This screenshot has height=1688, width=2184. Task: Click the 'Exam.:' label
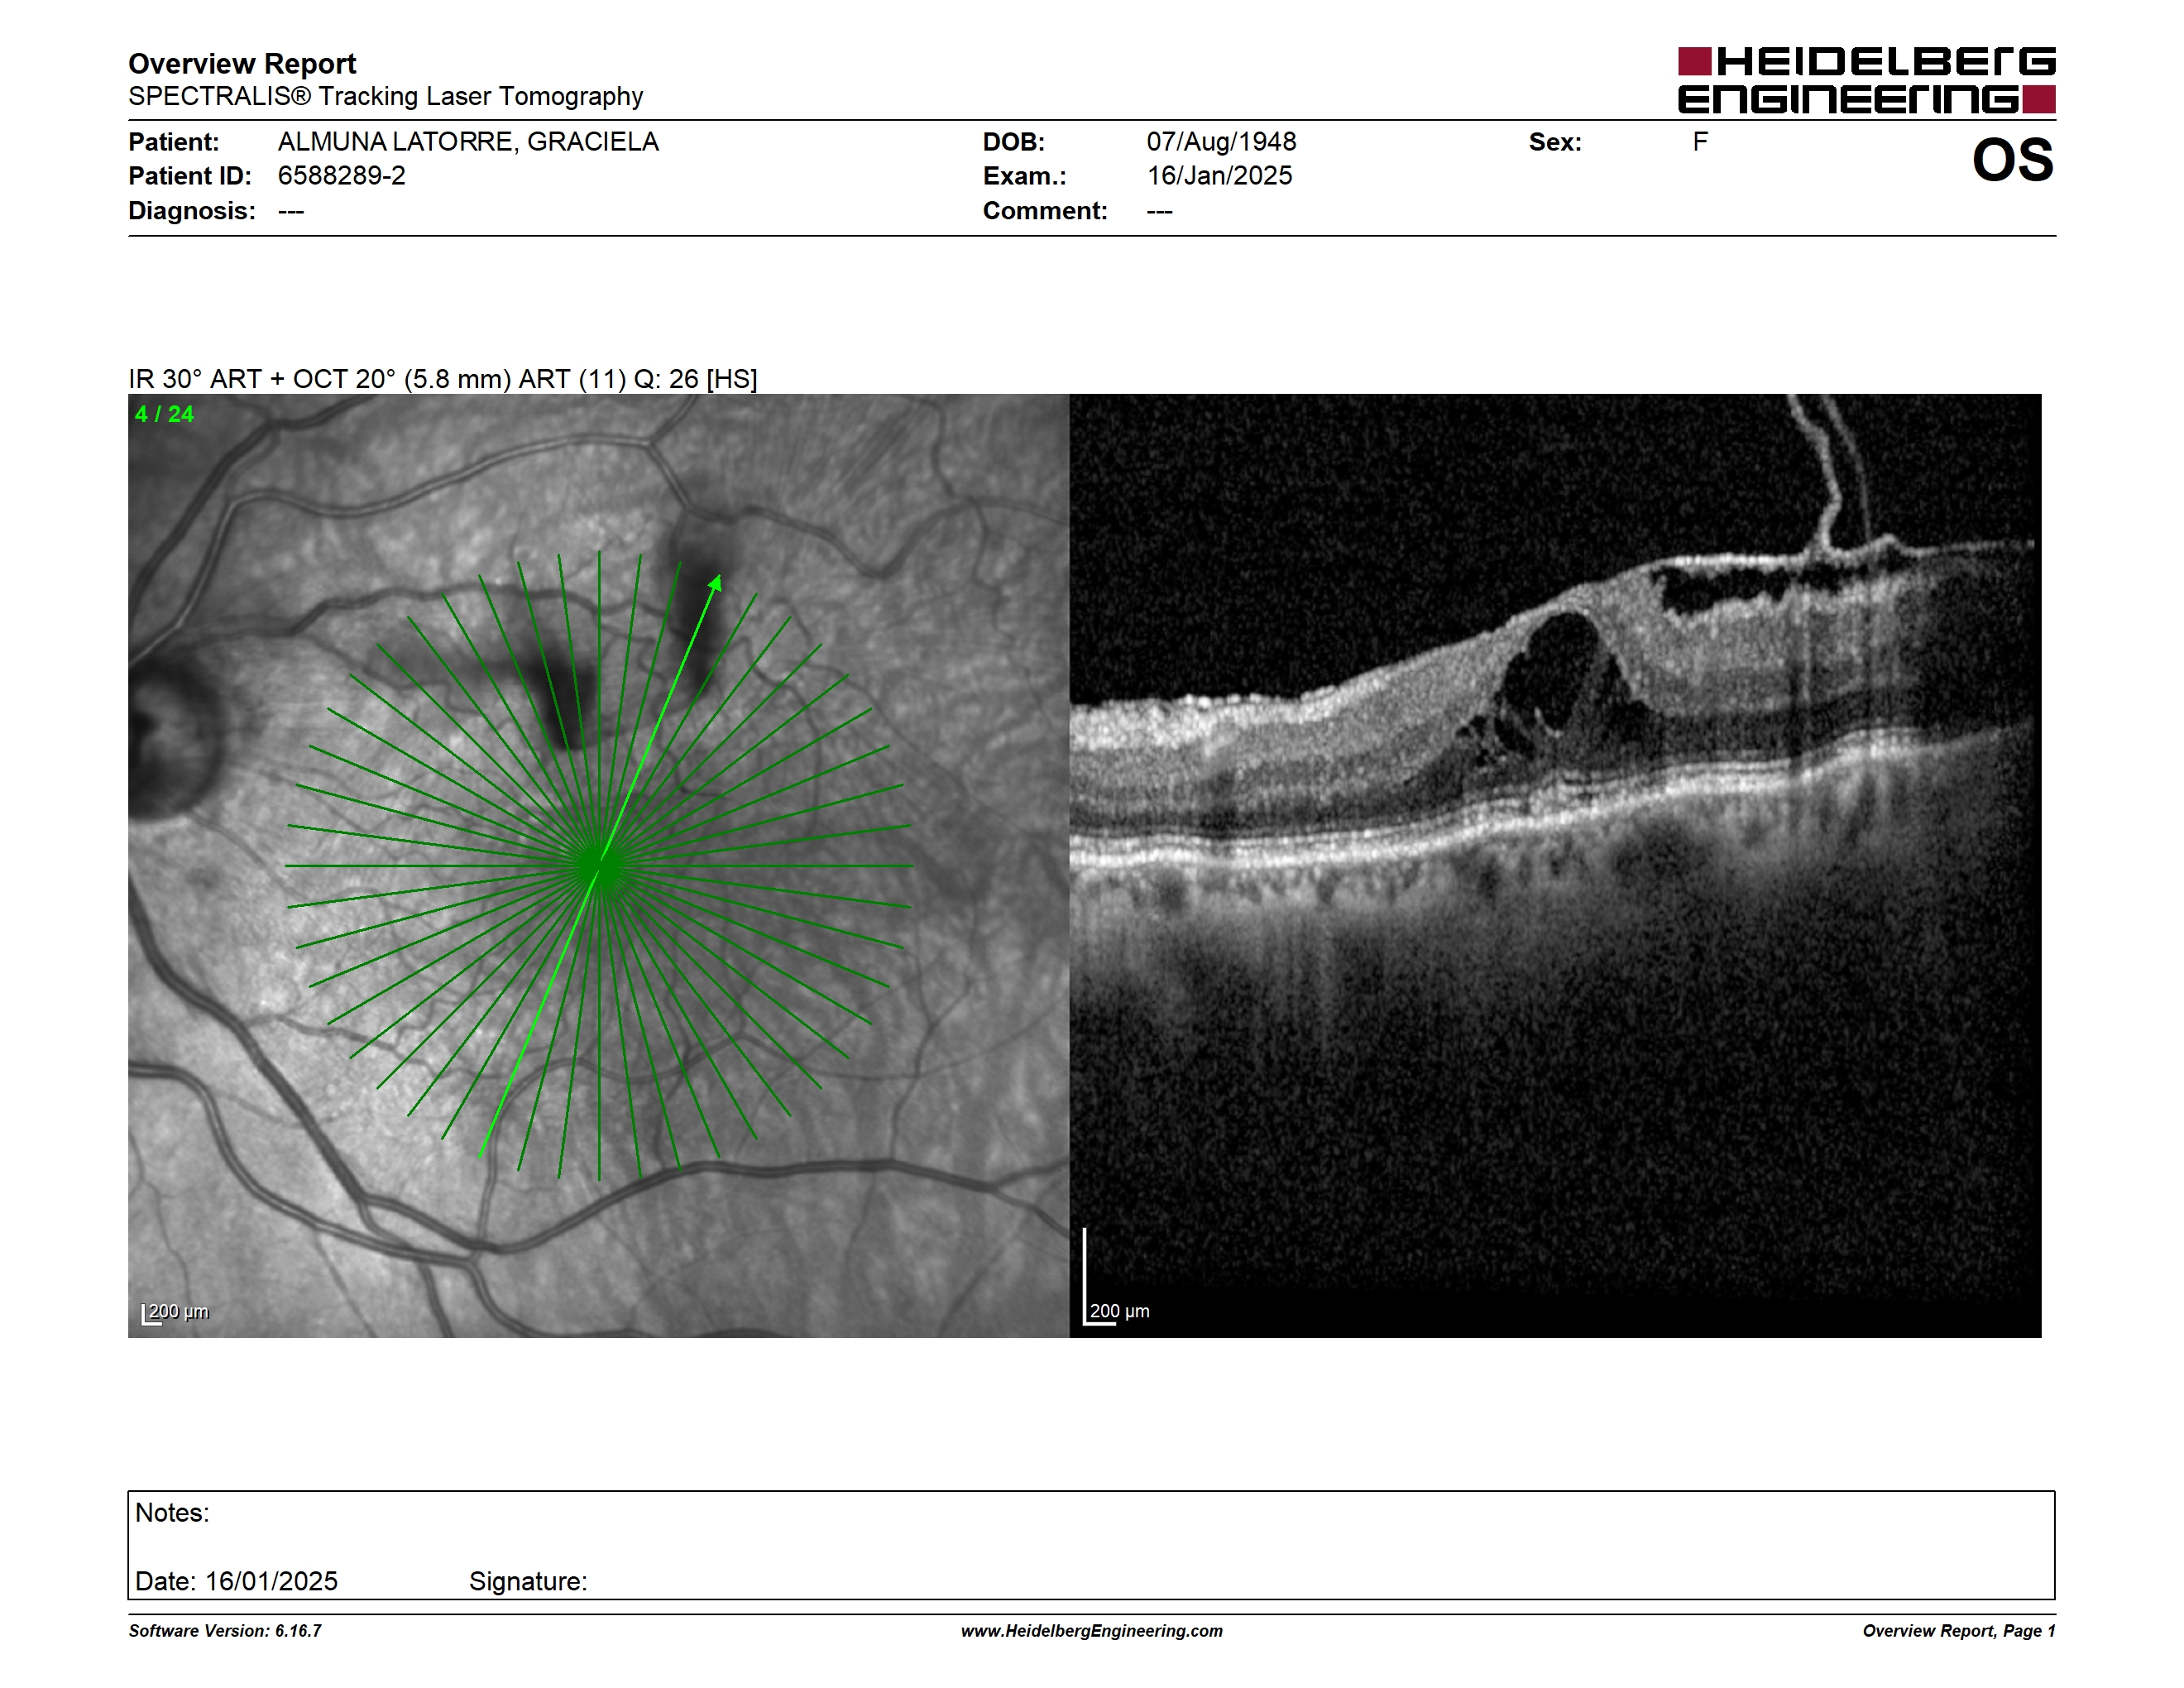point(1025,176)
